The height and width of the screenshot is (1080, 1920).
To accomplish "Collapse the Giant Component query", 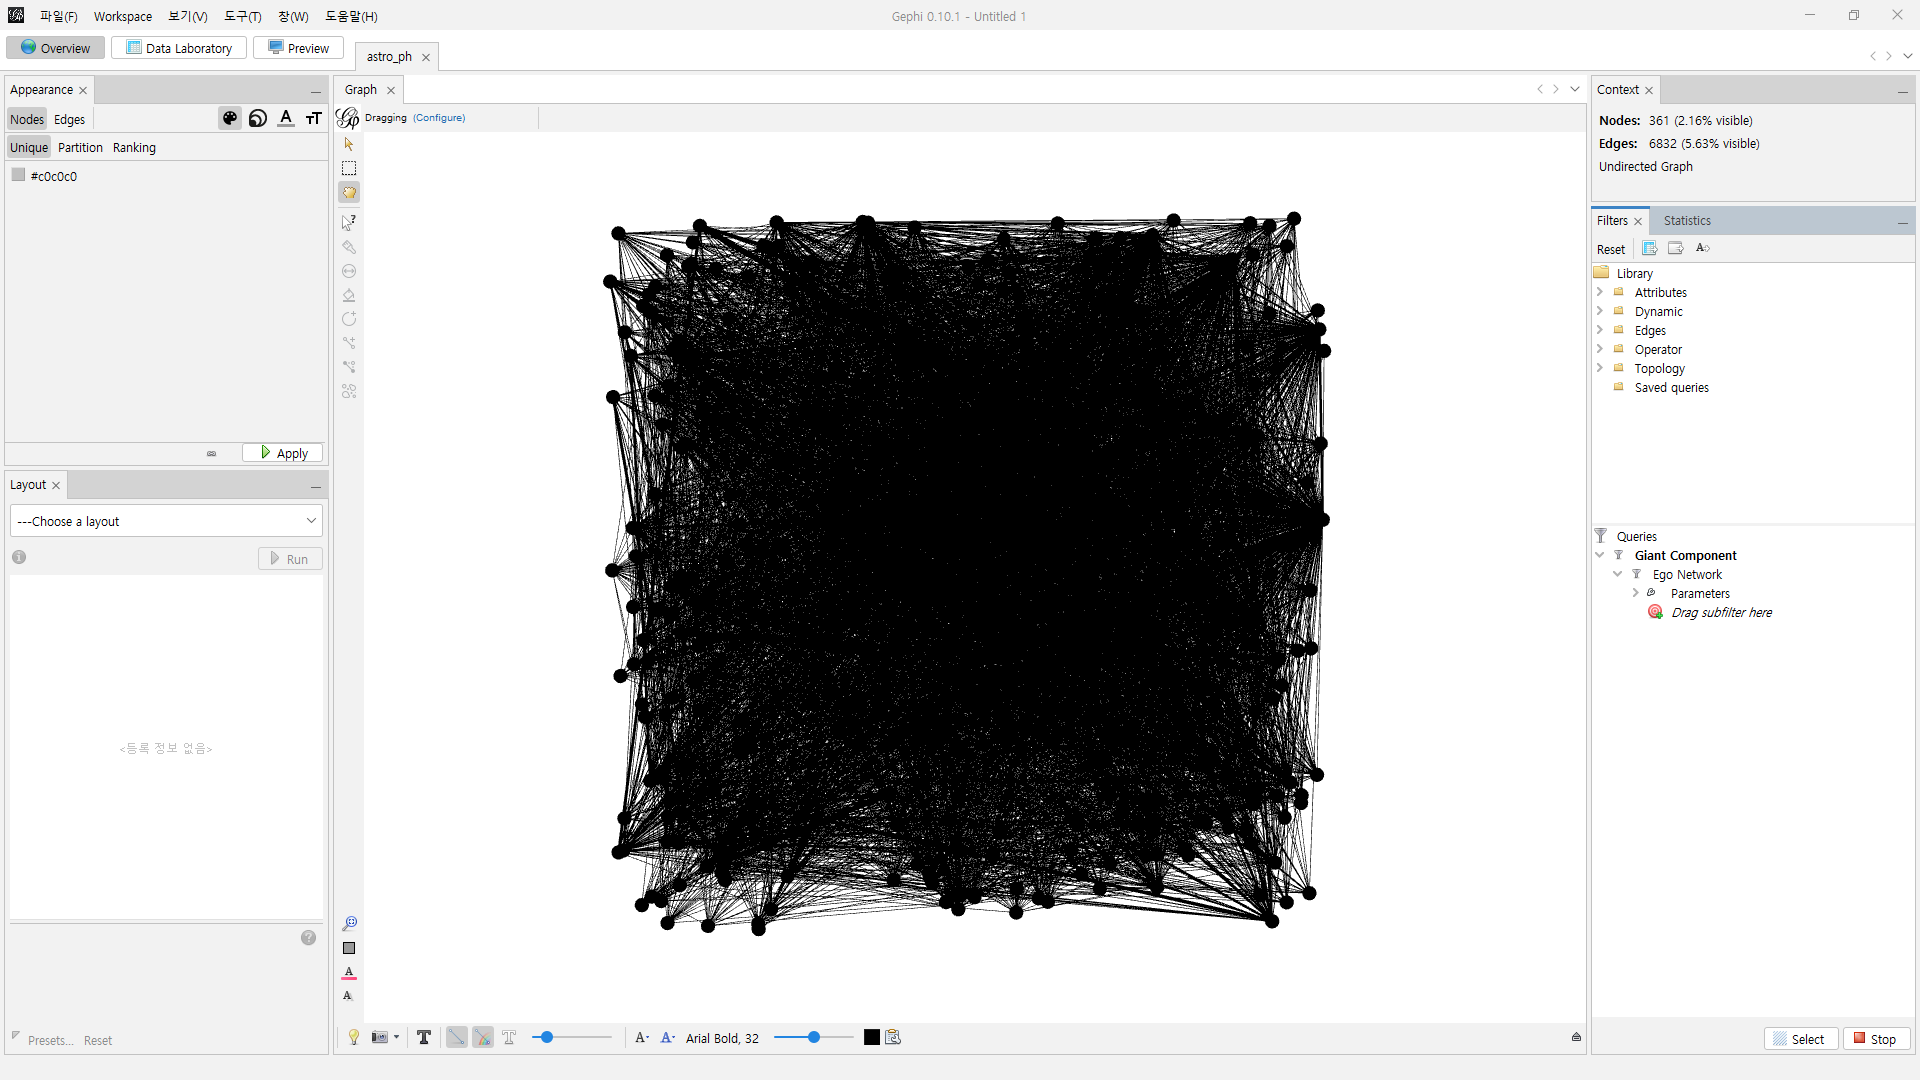I will click(x=1600, y=555).
